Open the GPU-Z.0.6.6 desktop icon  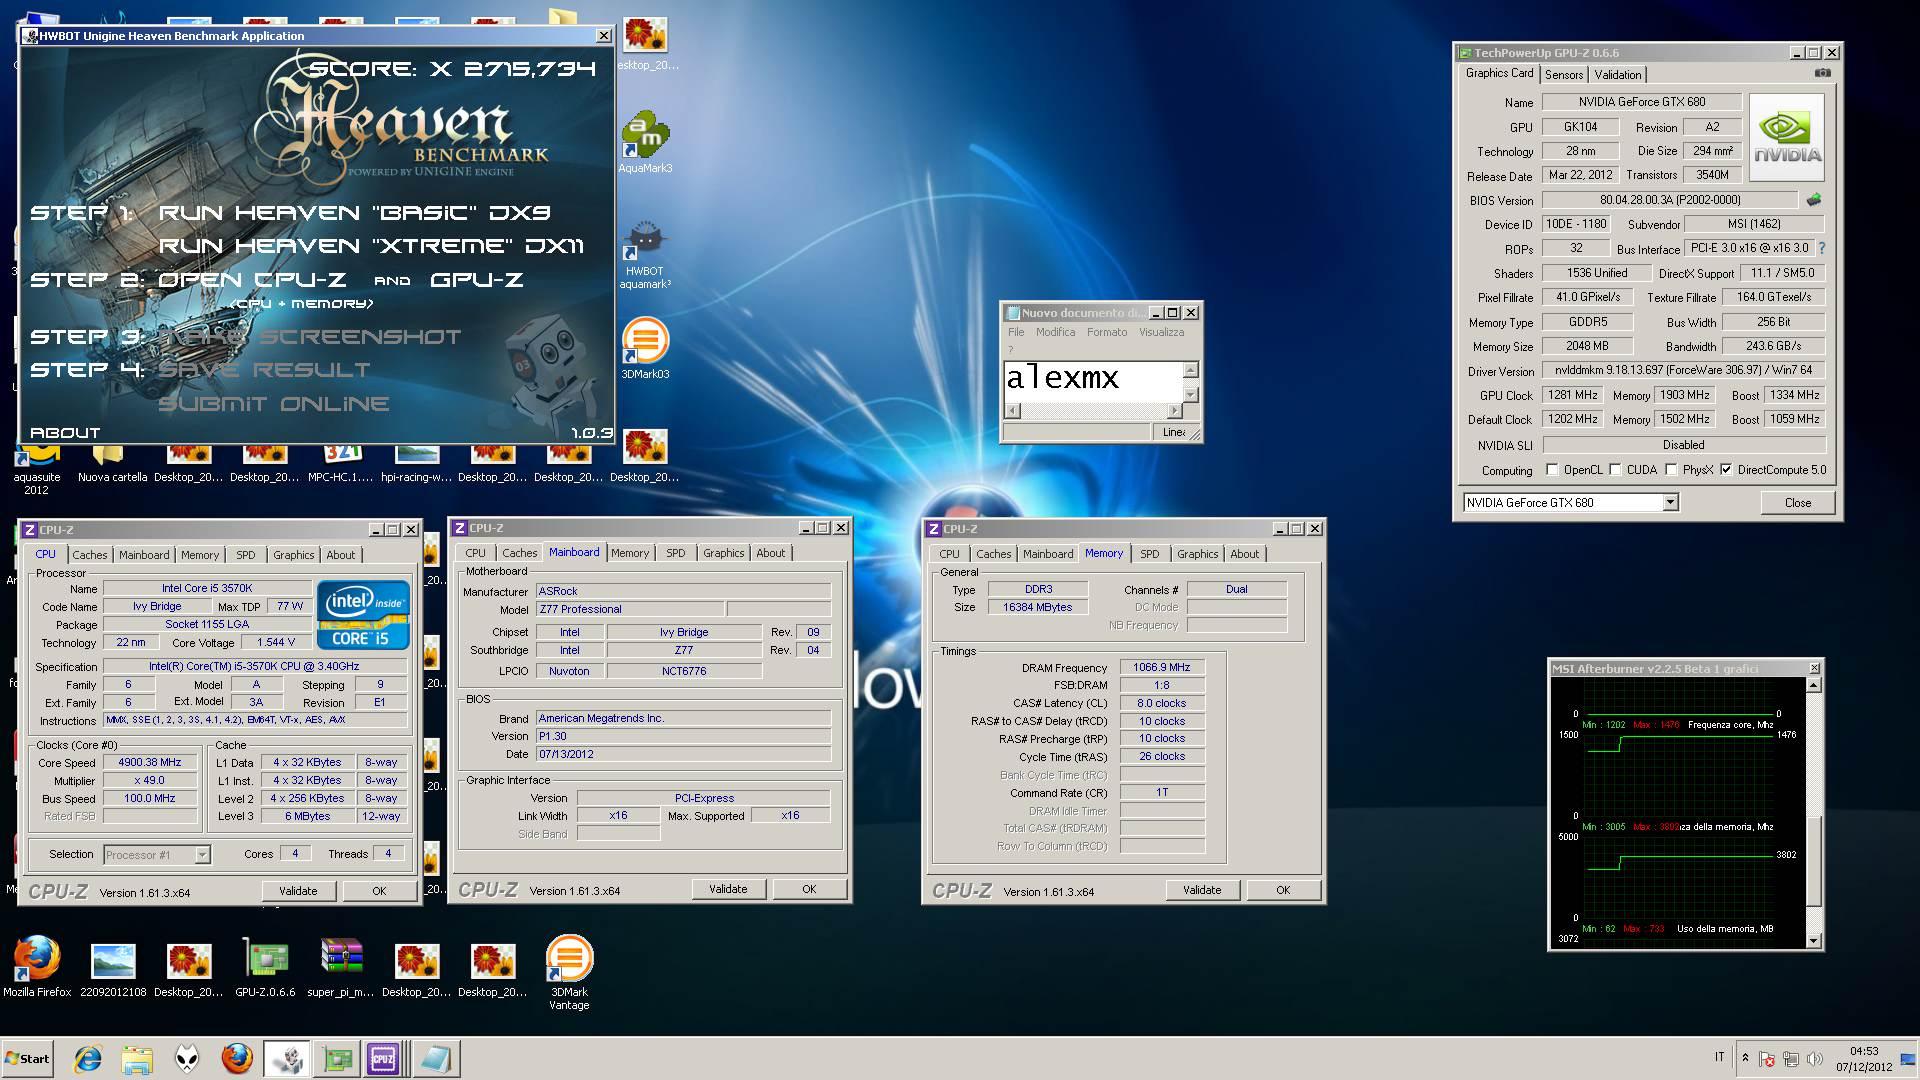[x=265, y=967]
